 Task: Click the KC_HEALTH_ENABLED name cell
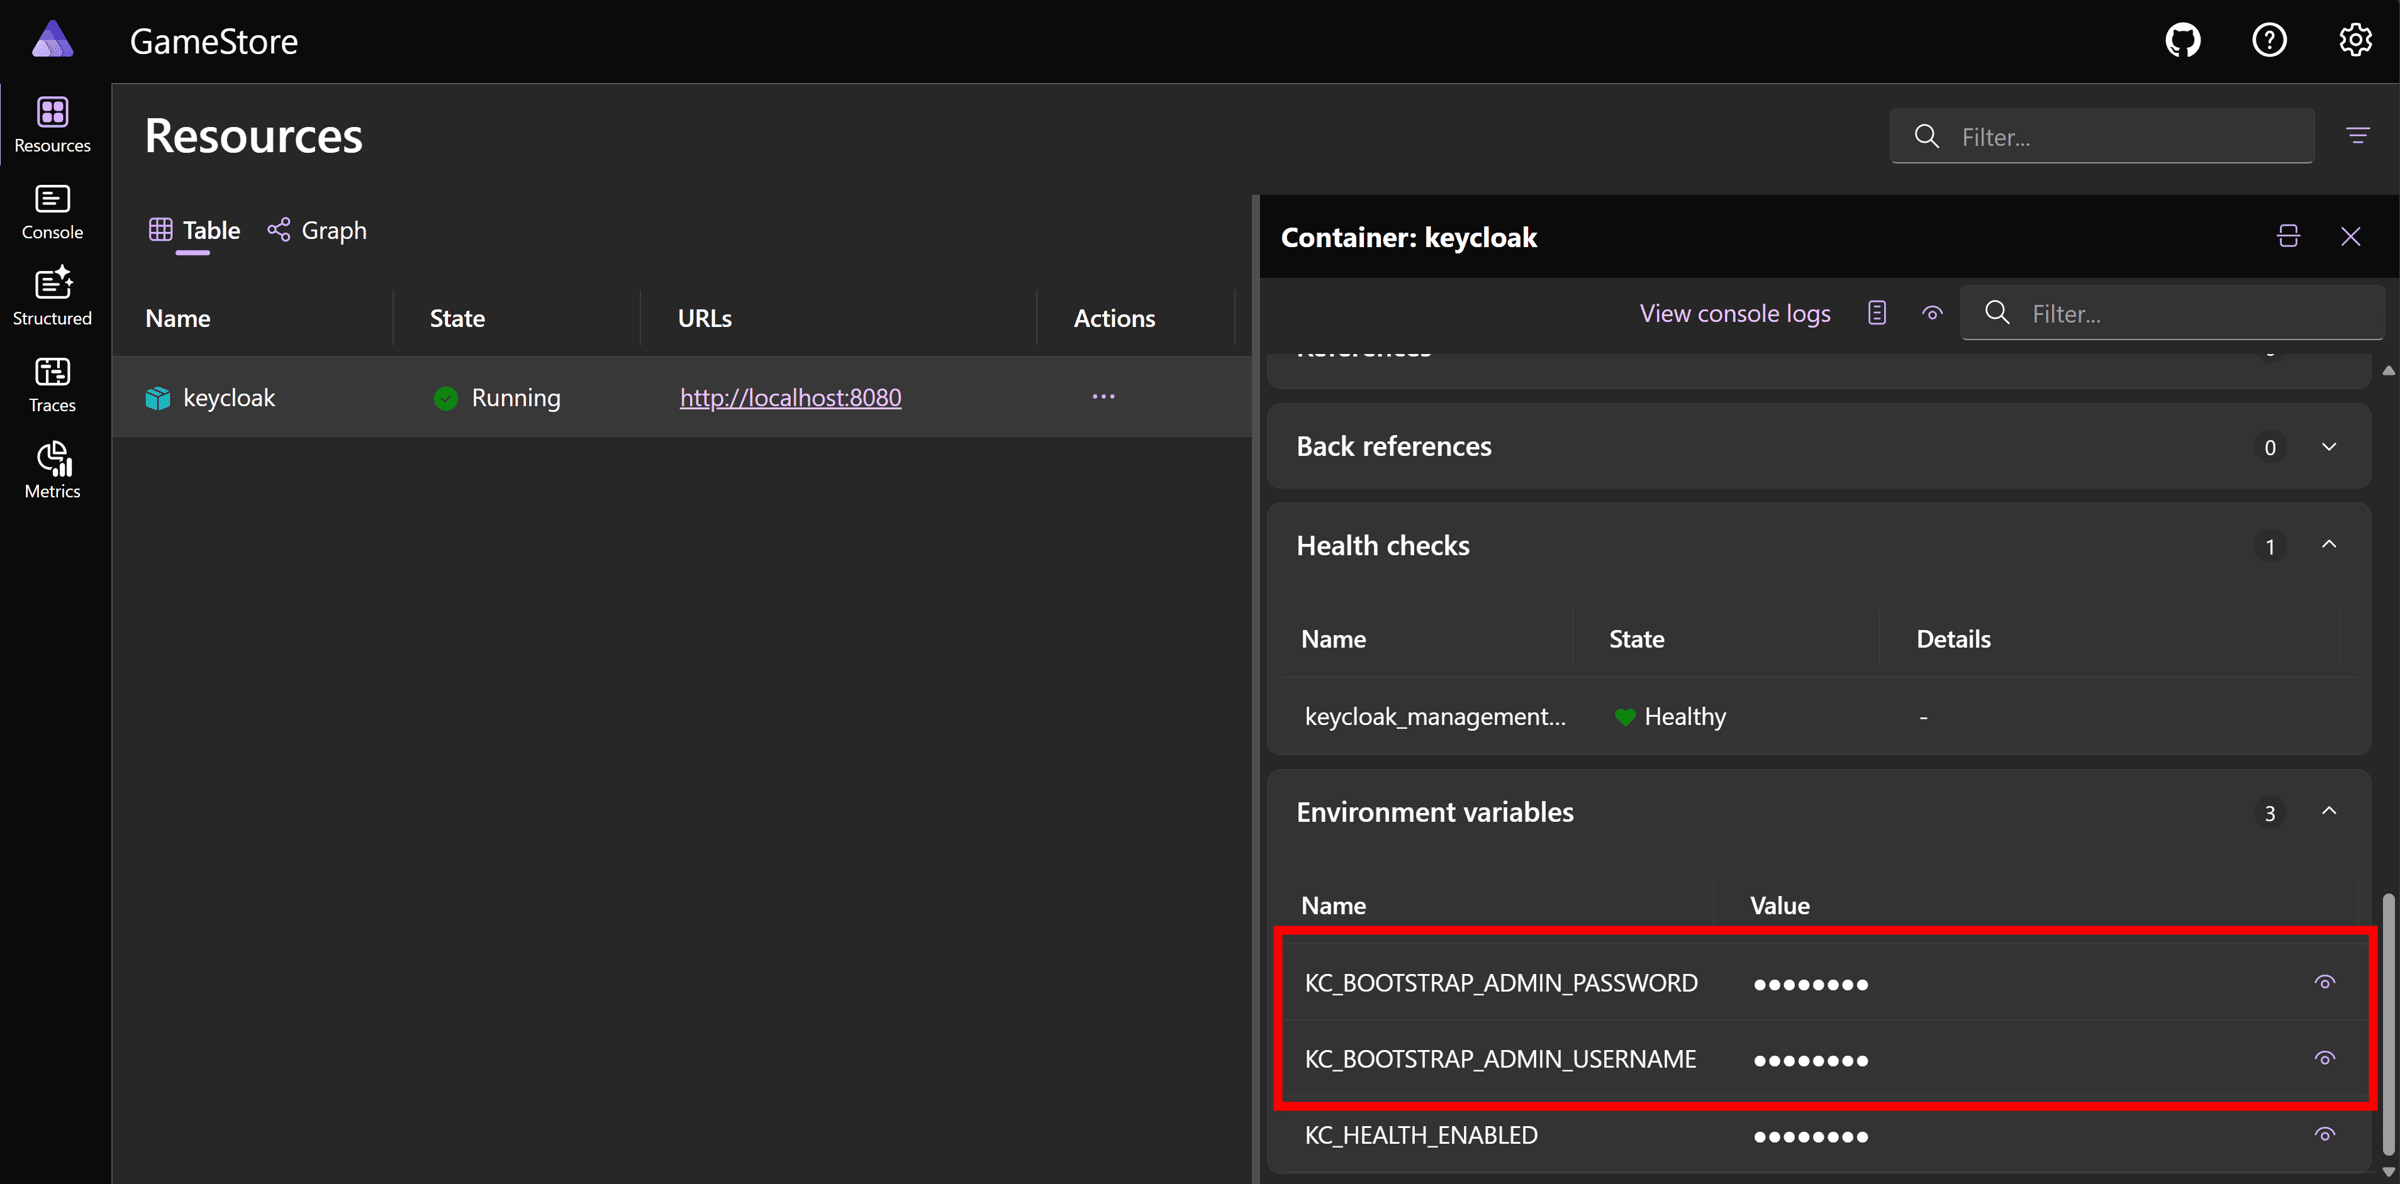[x=1421, y=1135]
